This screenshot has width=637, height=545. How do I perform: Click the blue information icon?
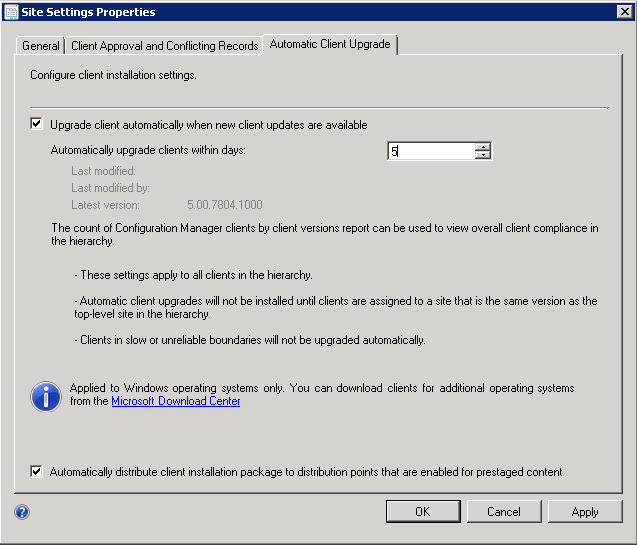click(x=46, y=396)
